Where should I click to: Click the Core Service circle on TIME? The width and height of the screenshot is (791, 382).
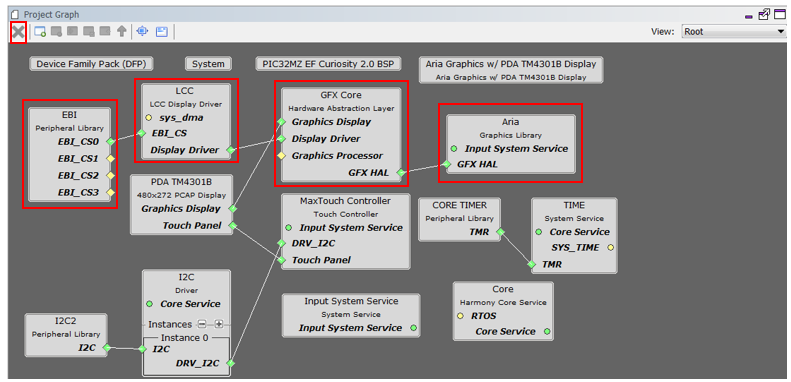tap(539, 232)
